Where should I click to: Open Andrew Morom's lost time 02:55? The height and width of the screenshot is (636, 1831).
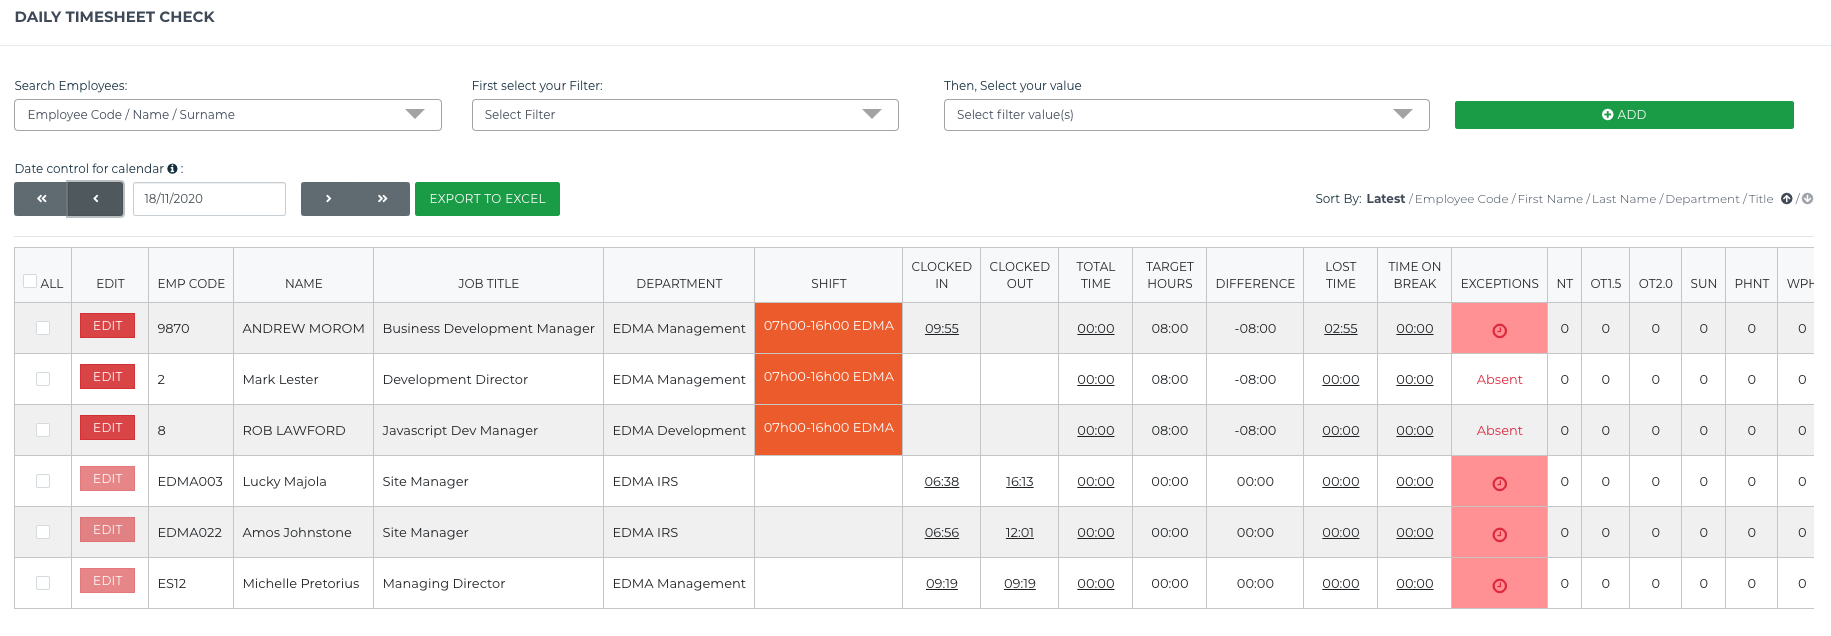pyautogui.click(x=1340, y=328)
